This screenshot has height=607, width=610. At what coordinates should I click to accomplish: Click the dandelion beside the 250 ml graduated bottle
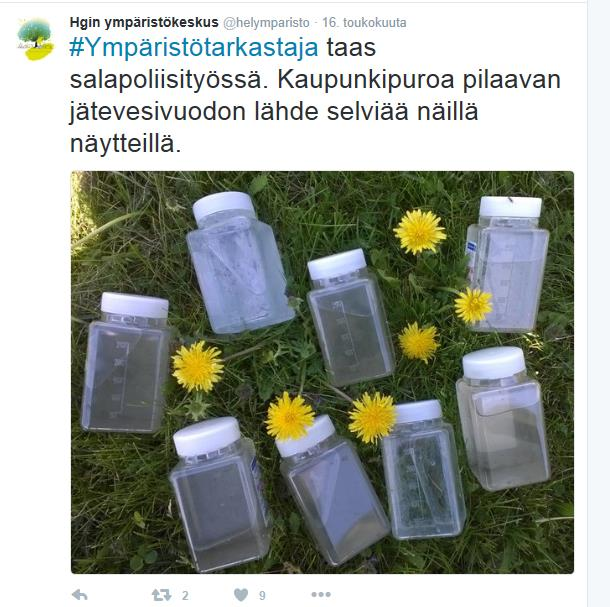click(198, 366)
